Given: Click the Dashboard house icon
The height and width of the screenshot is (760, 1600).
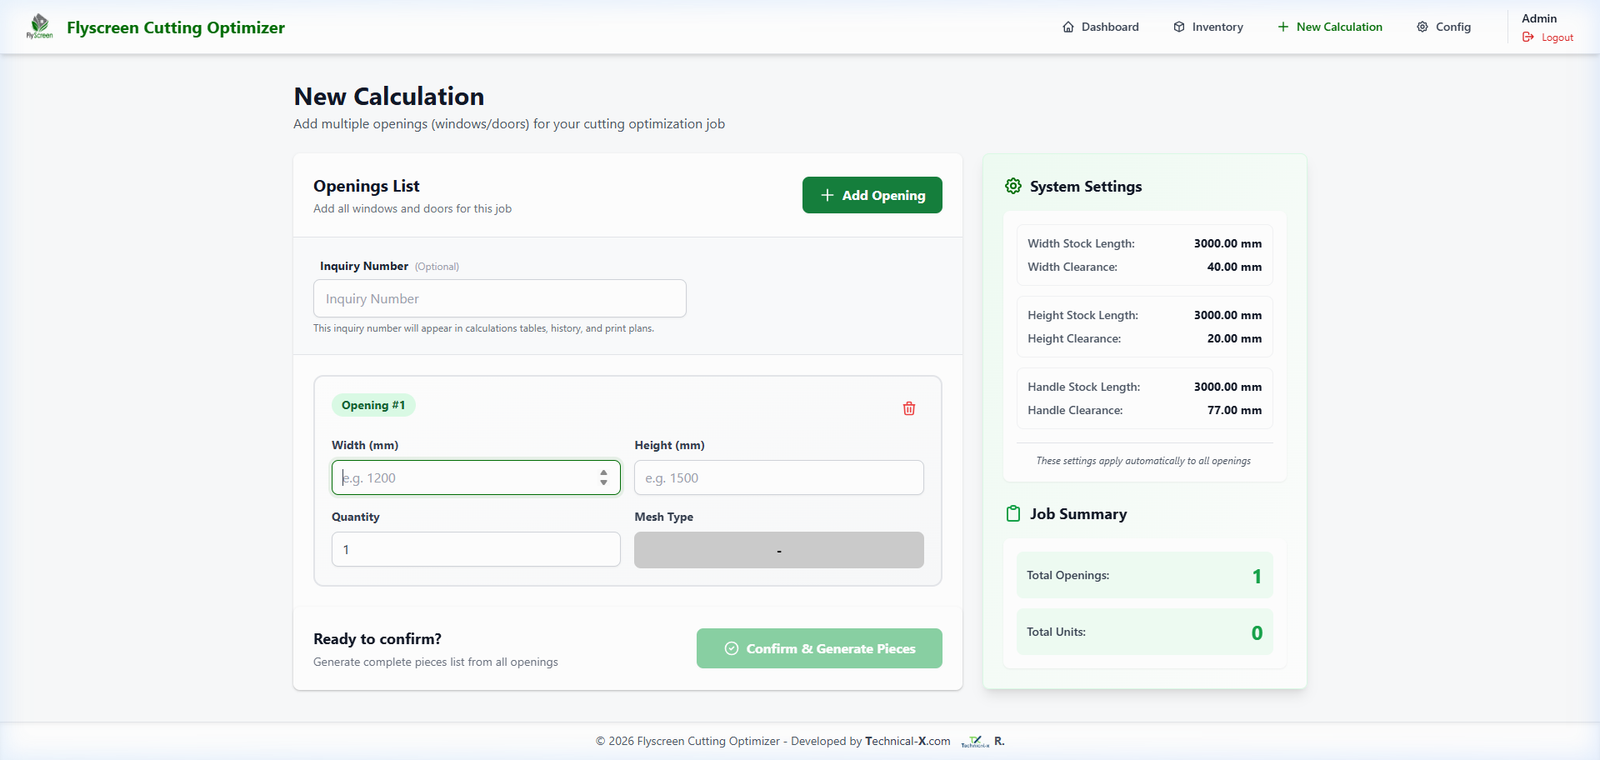Looking at the screenshot, I should 1068,27.
